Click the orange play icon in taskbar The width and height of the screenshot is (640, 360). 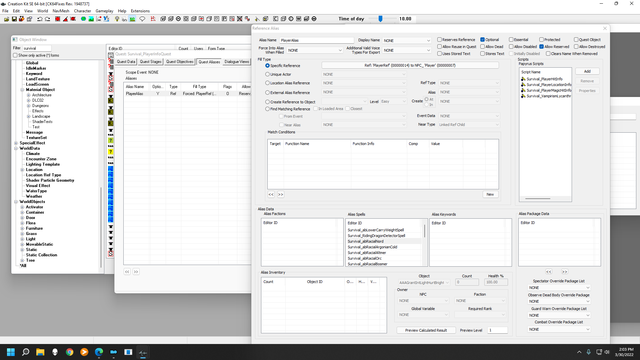[84, 352]
